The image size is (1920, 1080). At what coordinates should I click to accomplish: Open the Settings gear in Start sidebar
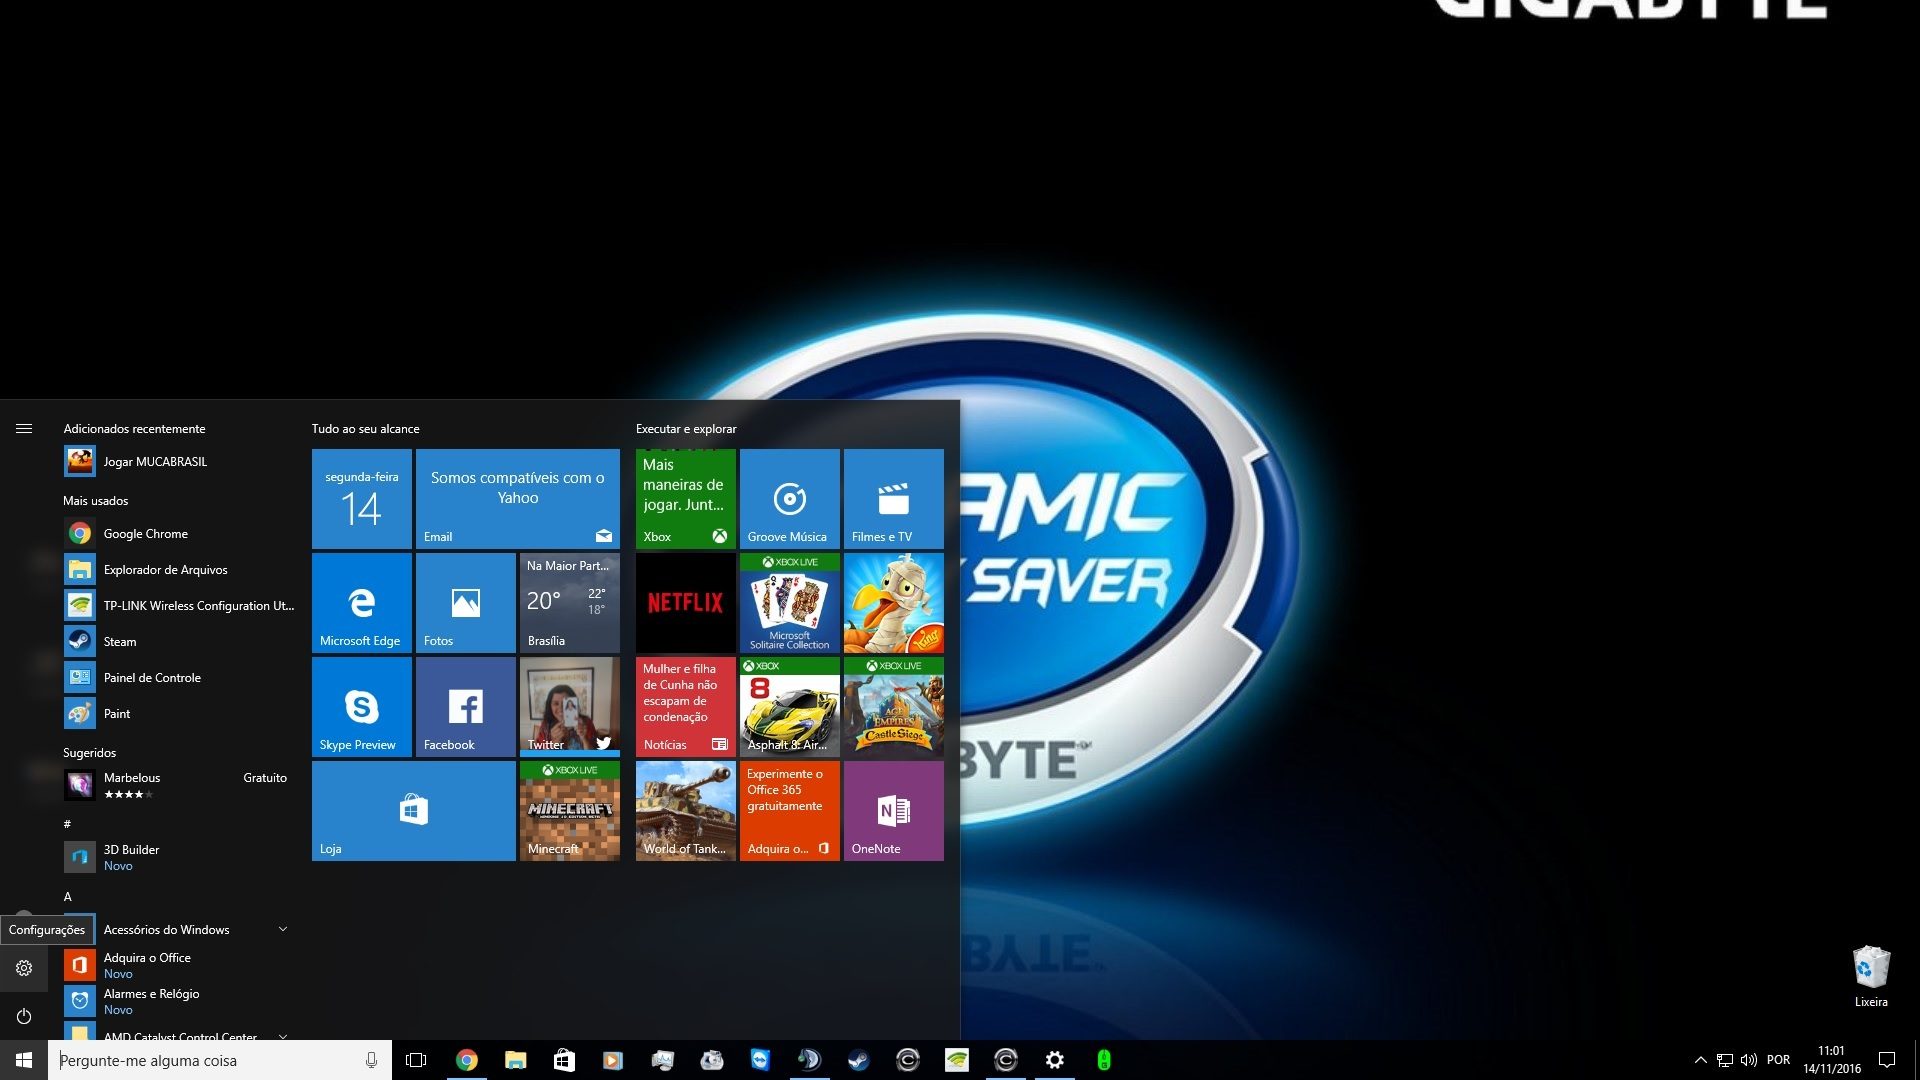[24, 968]
